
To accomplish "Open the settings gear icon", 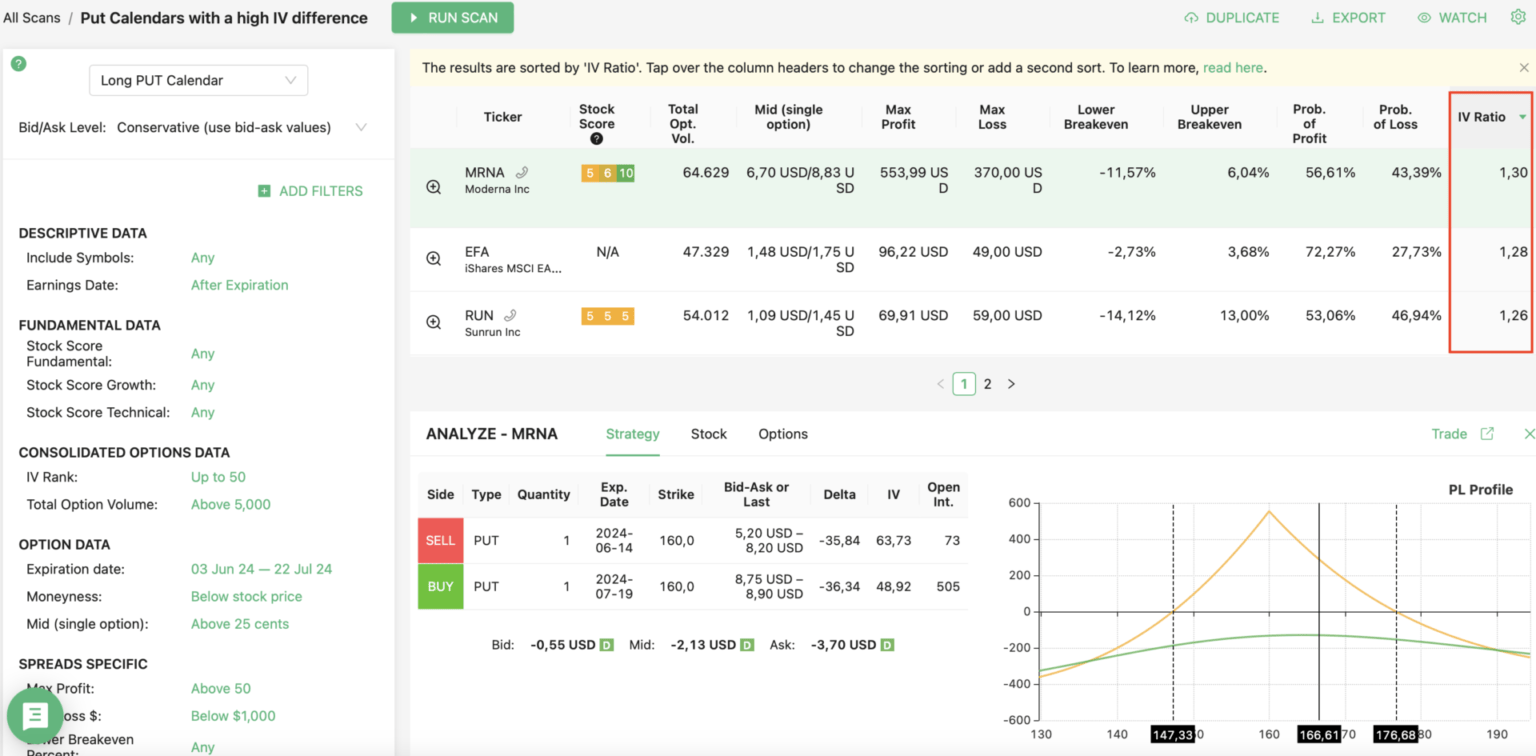I will tap(1518, 17).
